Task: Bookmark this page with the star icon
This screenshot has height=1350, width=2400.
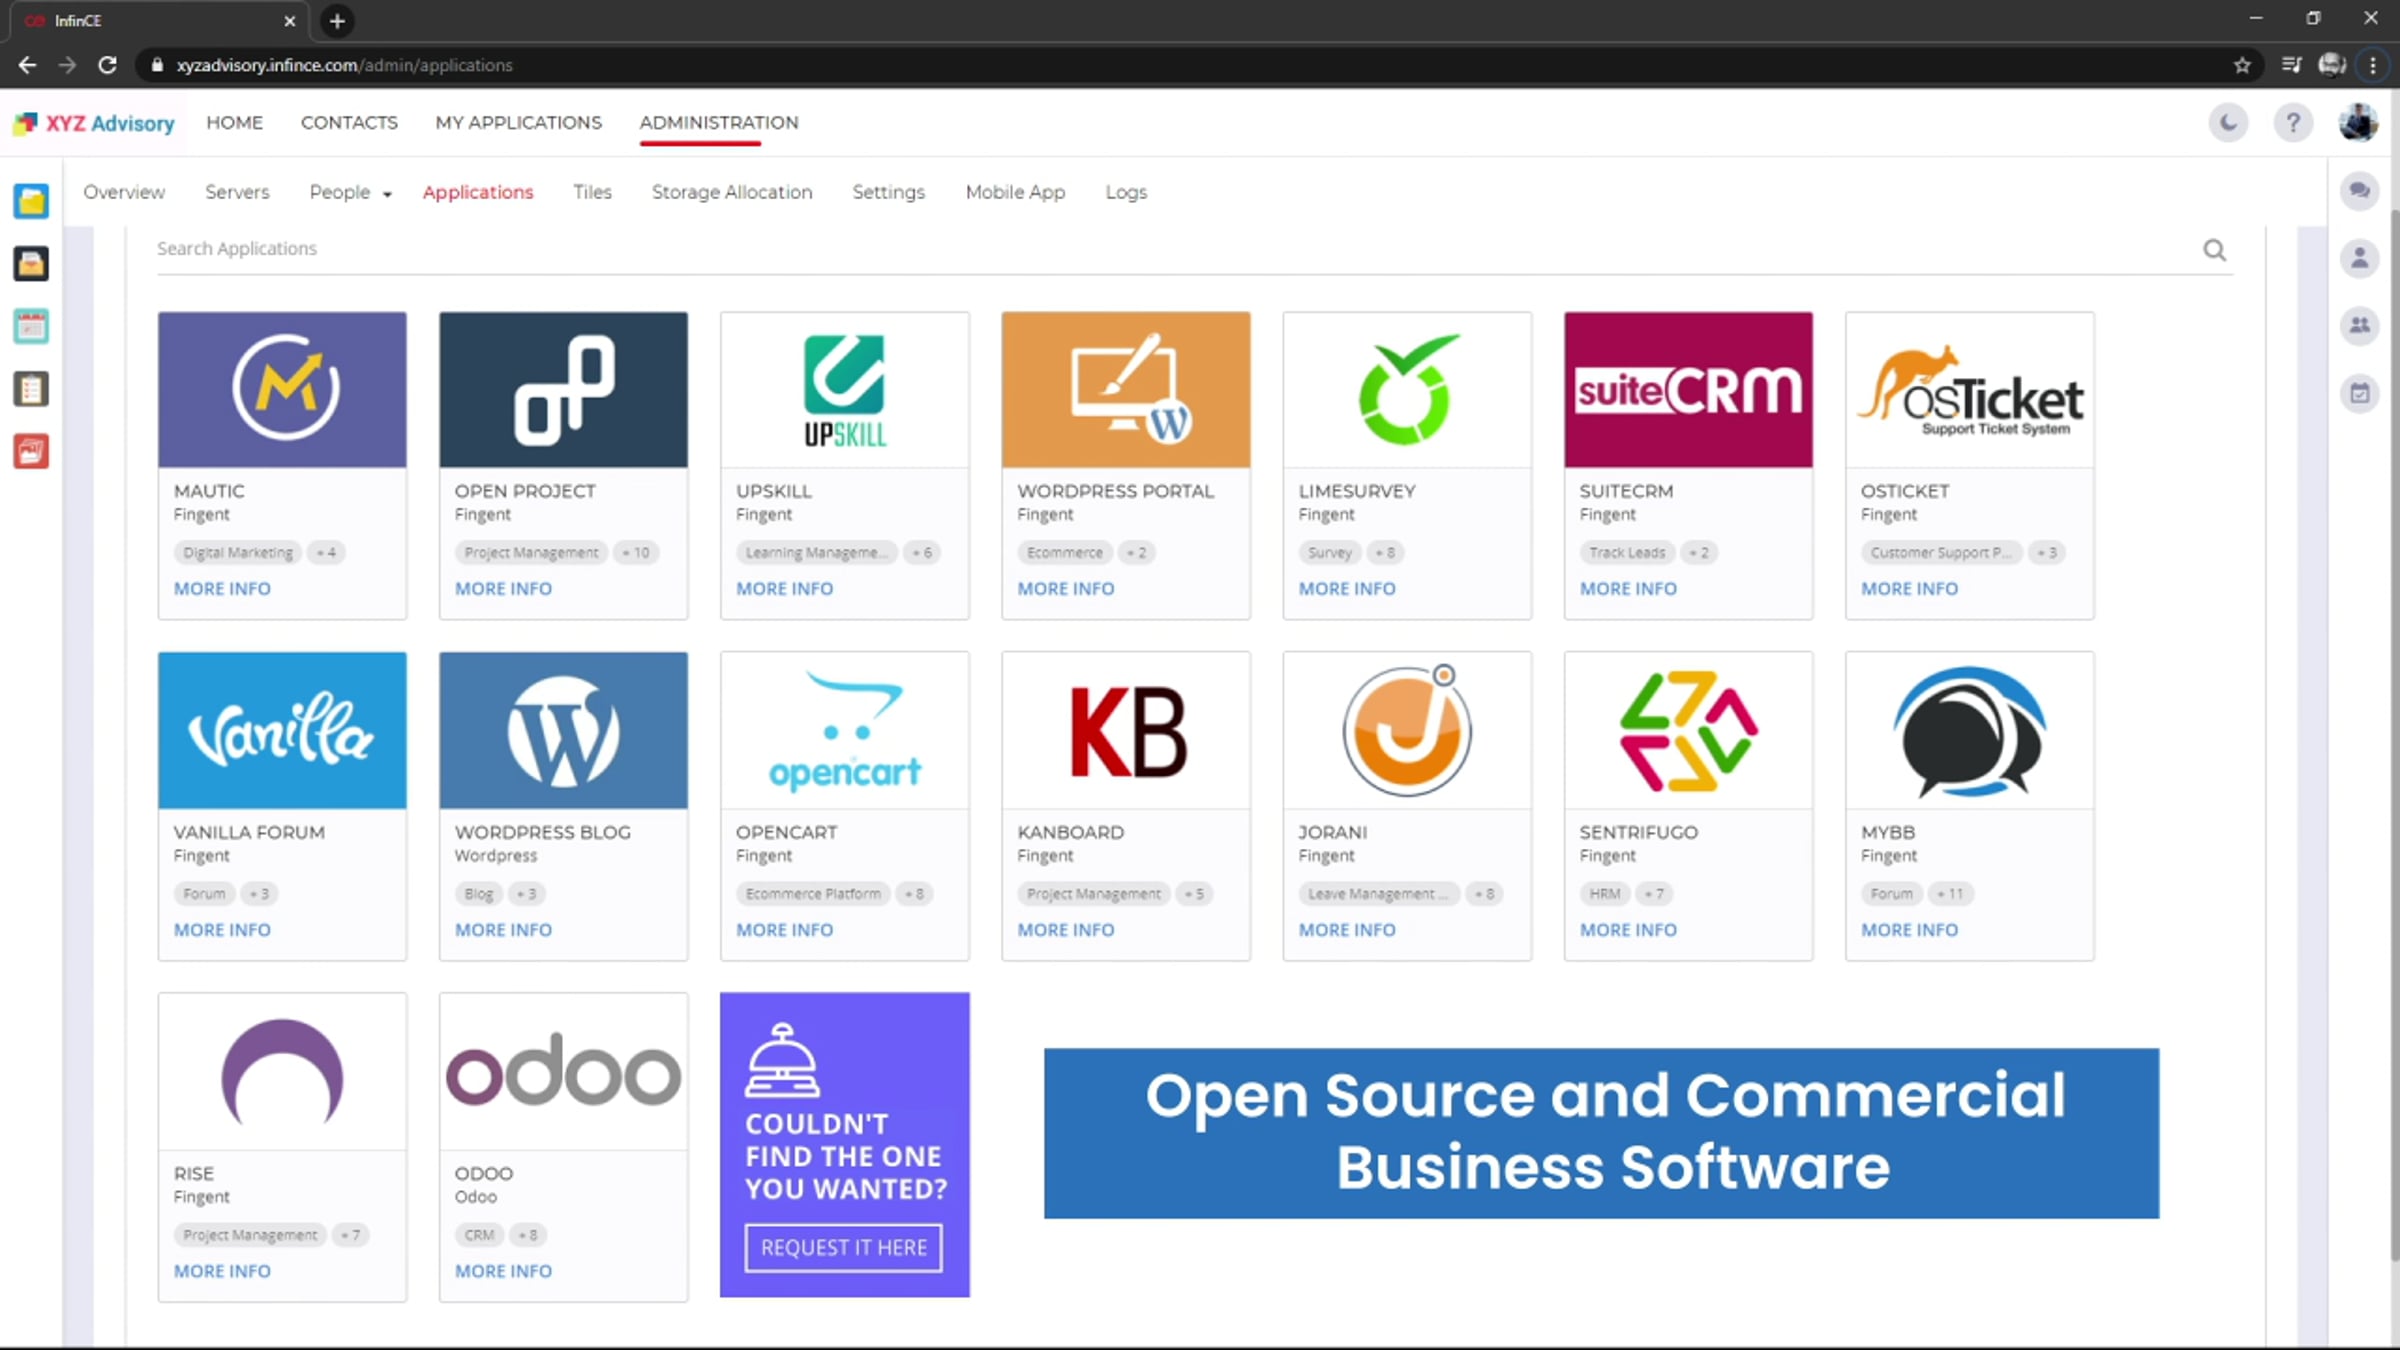Action: (2242, 65)
